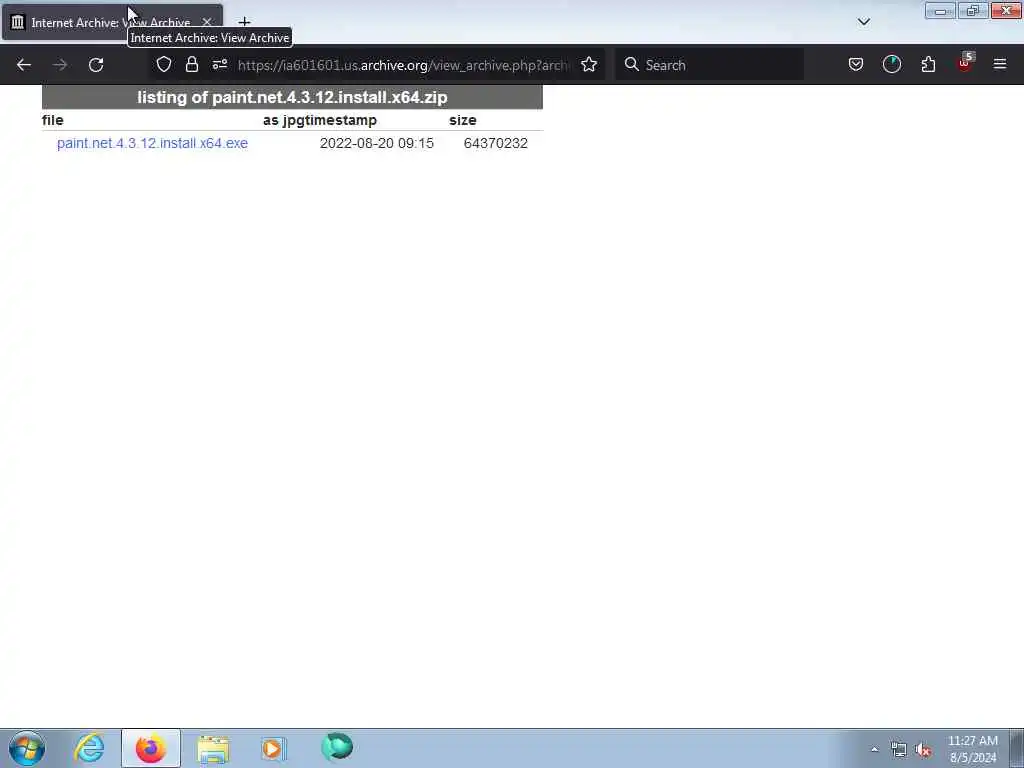
Task: Switch to Firefox in taskbar
Action: 151,748
